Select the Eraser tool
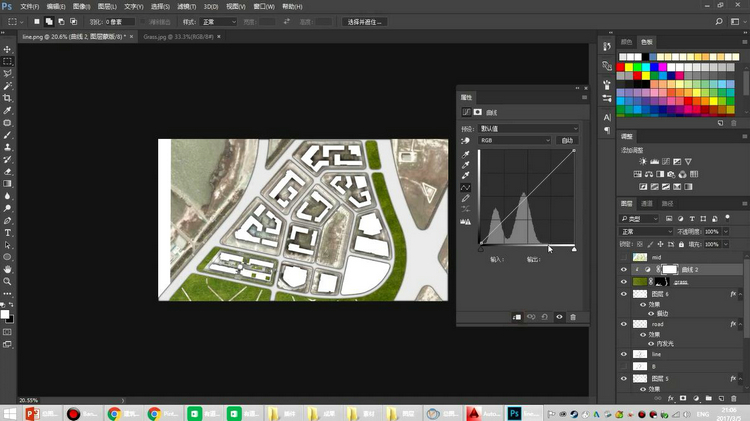 7,172
